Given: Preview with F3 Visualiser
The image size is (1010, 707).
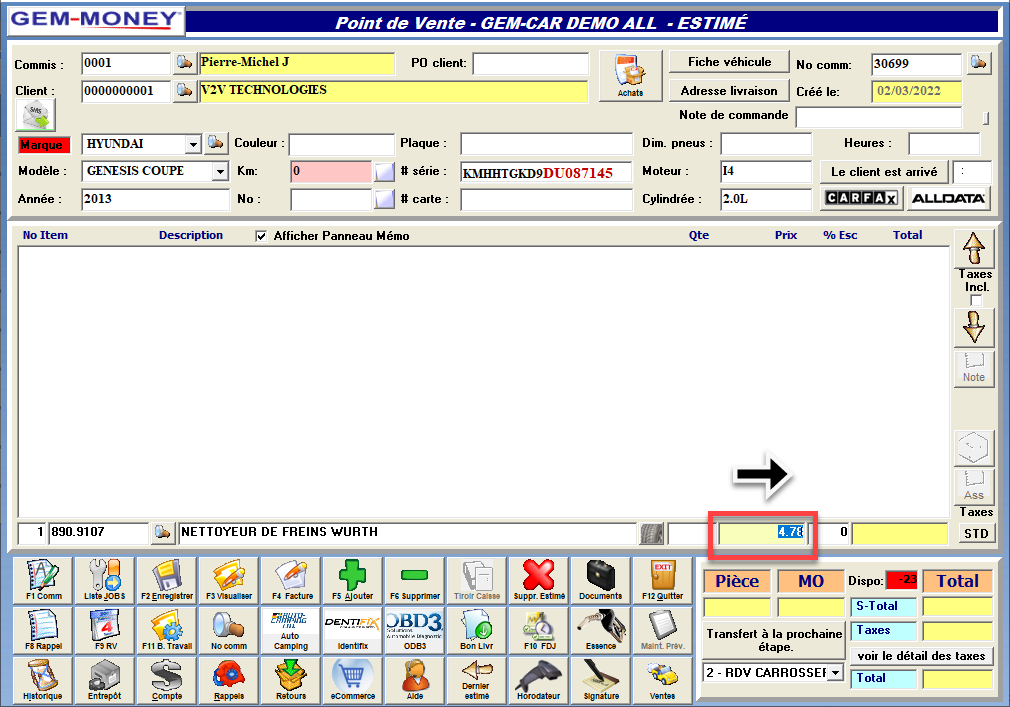Looking at the screenshot, I should click(229, 580).
